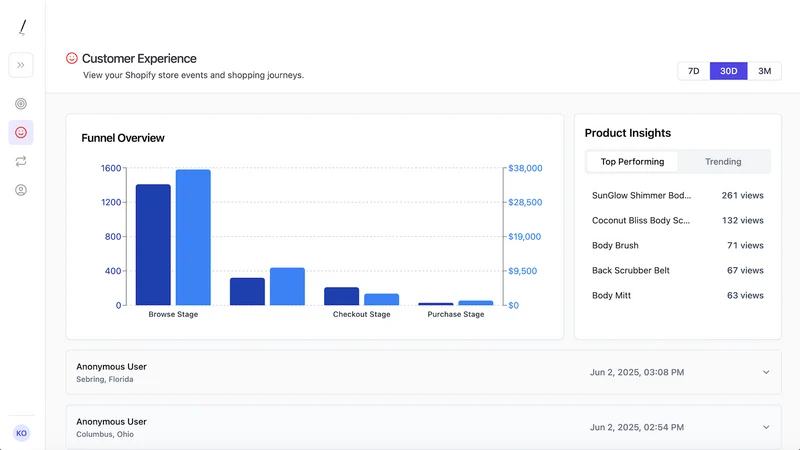The height and width of the screenshot is (450, 800).
Task: Click the Jun 2, 2025, 02:54 PM timestamp
Action: (x=637, y=428)
